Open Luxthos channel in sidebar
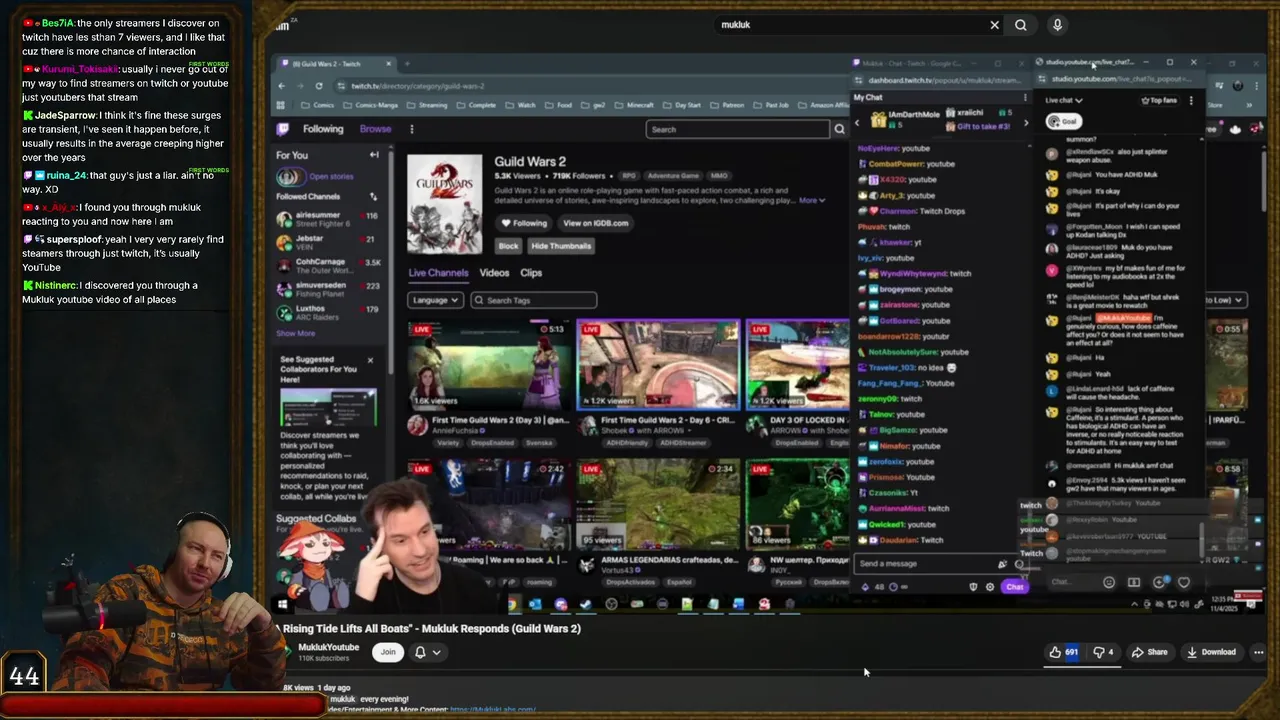The height and width of the screenshot is (720, 1280). [329, 312]
